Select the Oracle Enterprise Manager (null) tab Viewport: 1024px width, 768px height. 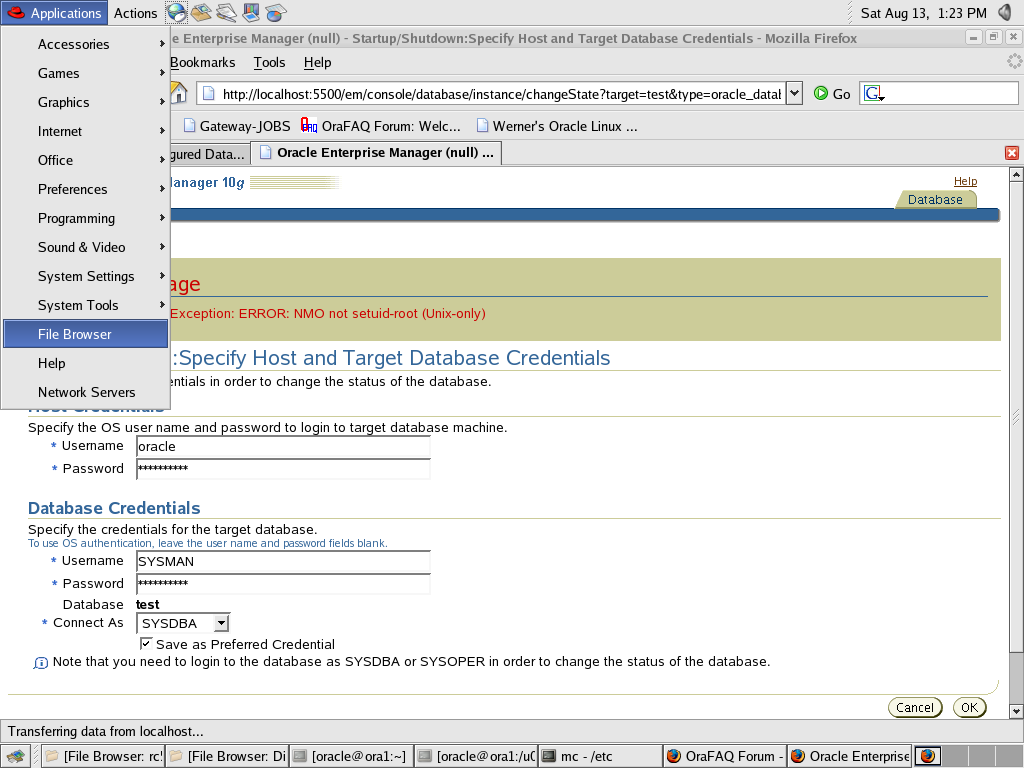coord(376,153)
